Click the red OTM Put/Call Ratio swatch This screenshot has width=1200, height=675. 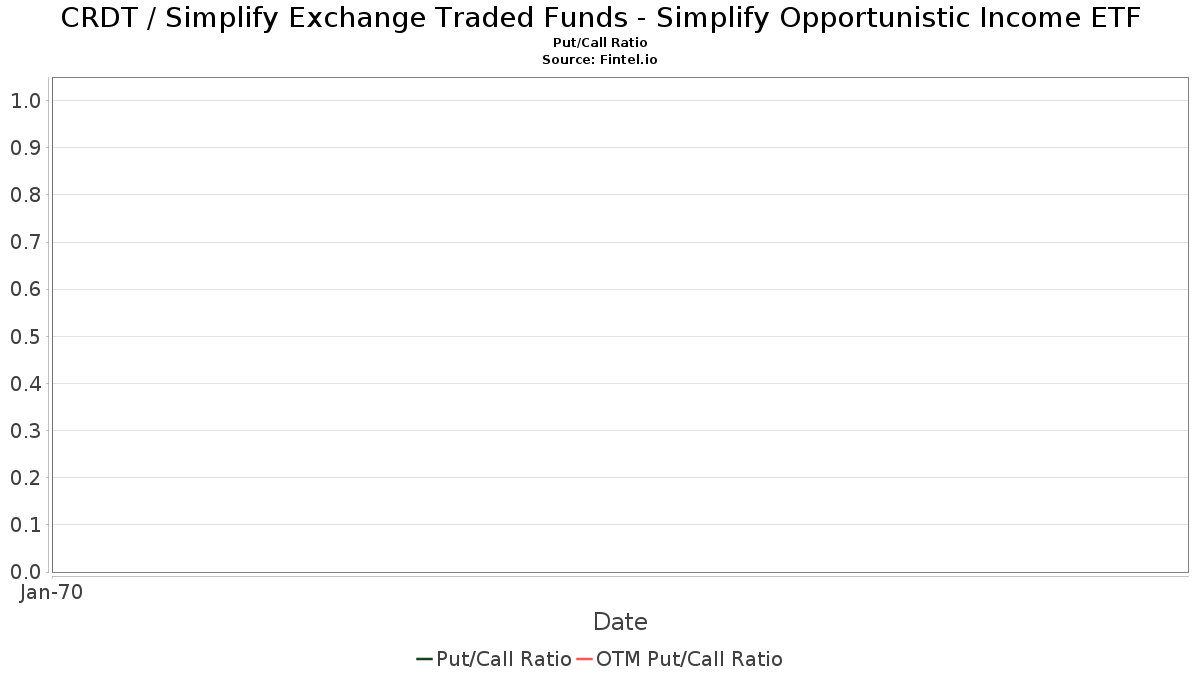click(584, 659)
